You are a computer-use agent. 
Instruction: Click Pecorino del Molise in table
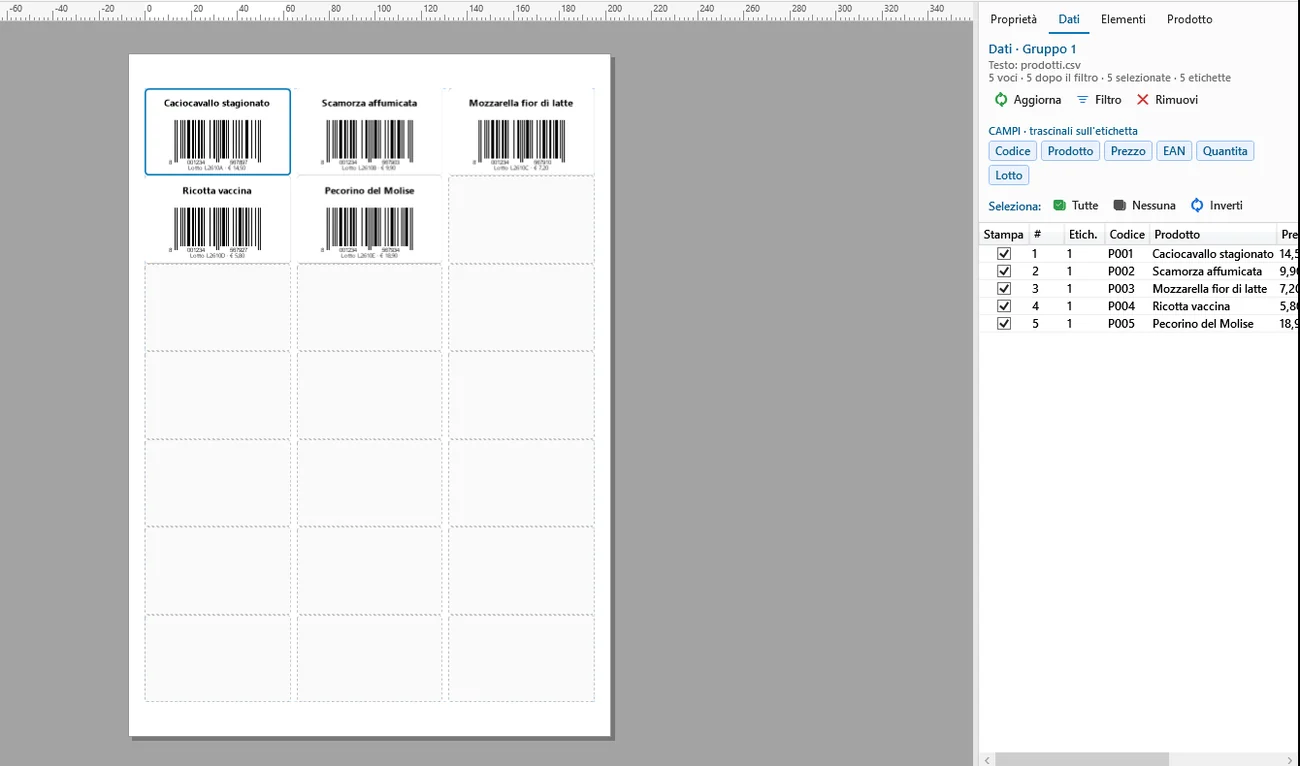pos(1203,324)
